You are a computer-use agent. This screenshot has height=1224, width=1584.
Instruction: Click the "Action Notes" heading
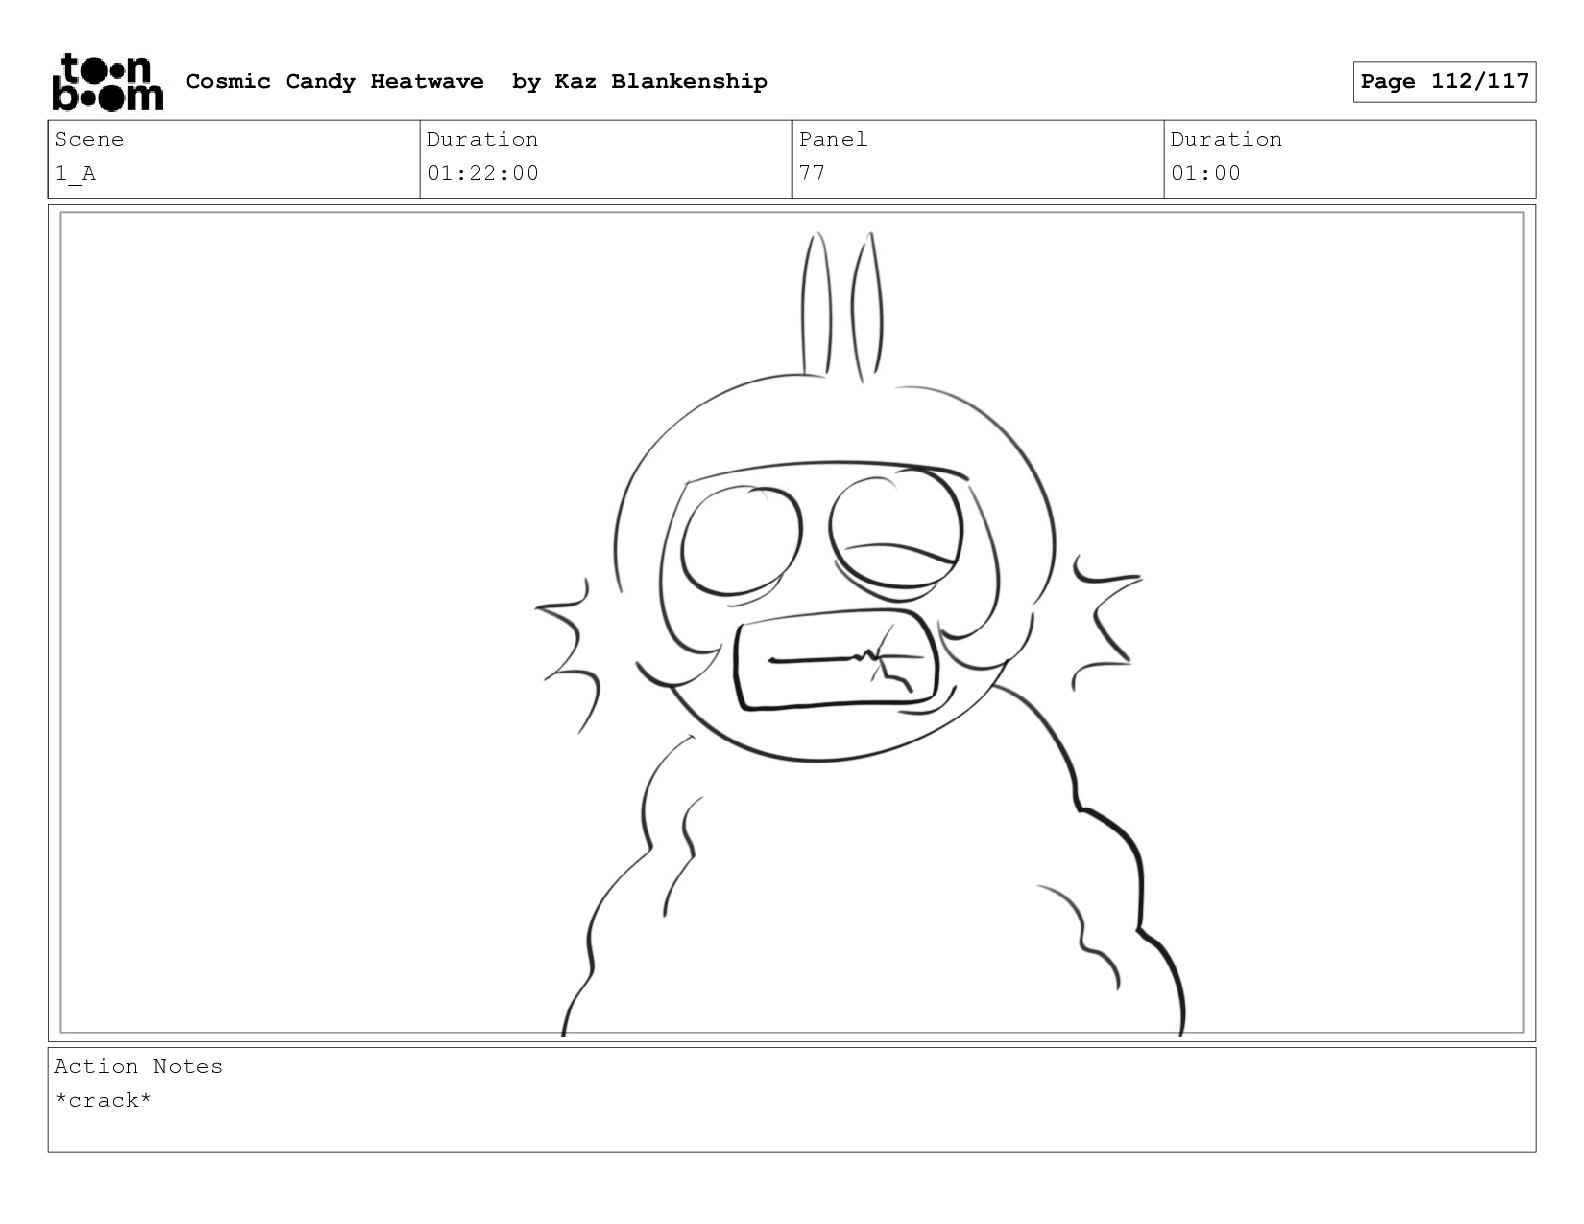(138, 1066)
